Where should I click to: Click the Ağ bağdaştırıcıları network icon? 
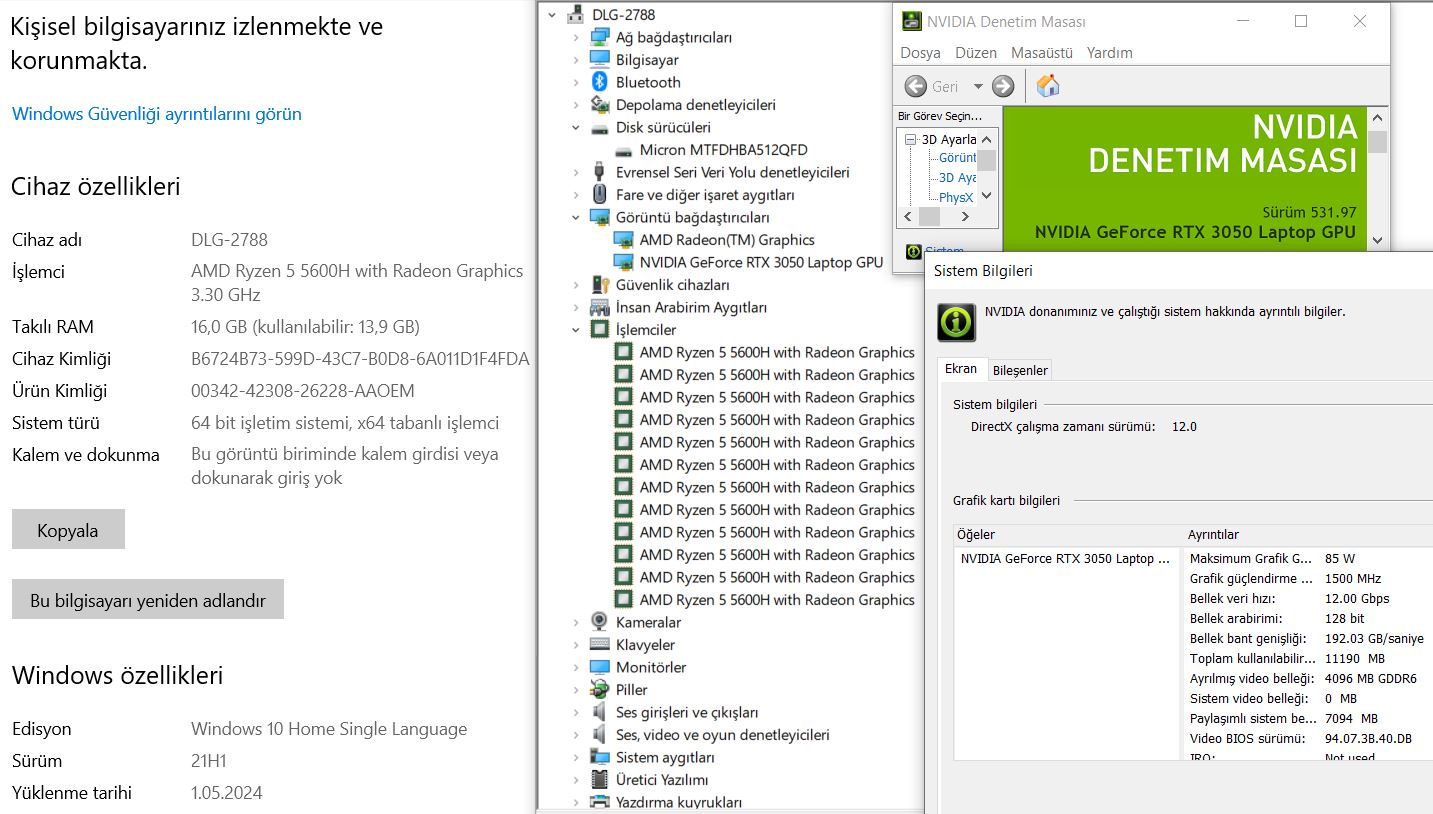pos(599,37)
